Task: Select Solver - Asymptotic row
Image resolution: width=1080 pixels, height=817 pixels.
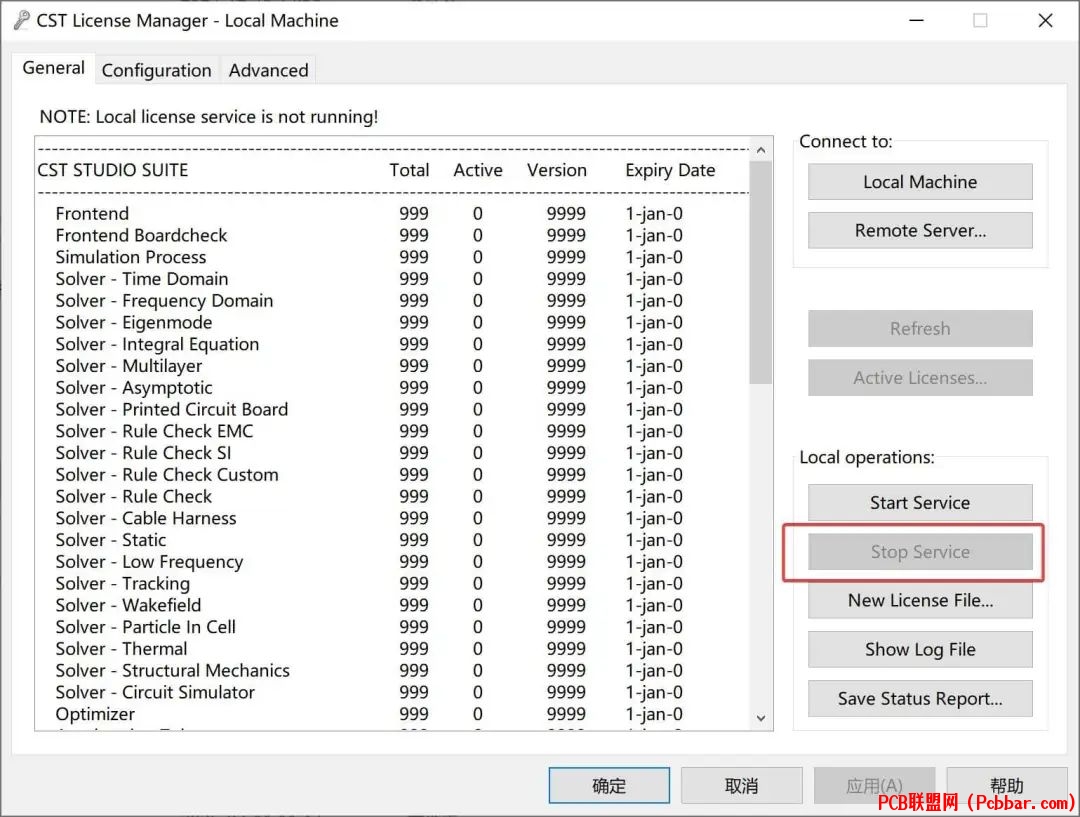Action: pyautogui.click(x=369, y=388)
